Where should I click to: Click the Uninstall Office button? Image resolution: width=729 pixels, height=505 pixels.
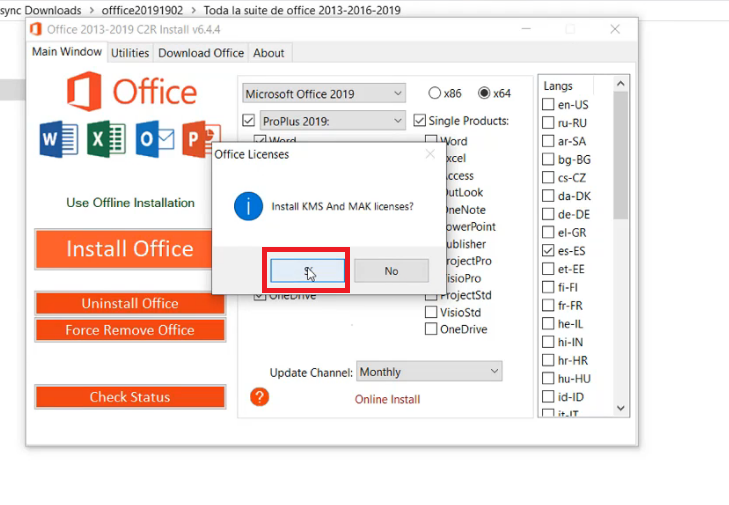tap(130, 303)
